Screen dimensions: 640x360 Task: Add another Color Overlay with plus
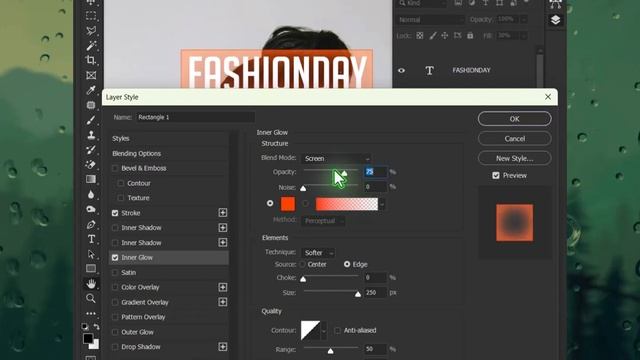tap(222, 287)
